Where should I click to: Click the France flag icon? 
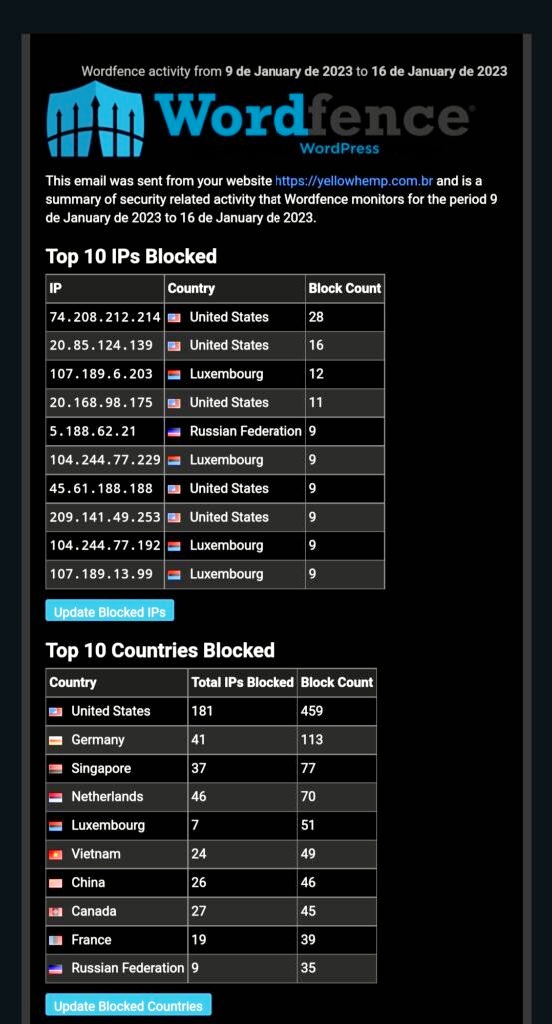pyautogui.click(x=56, y=940)
